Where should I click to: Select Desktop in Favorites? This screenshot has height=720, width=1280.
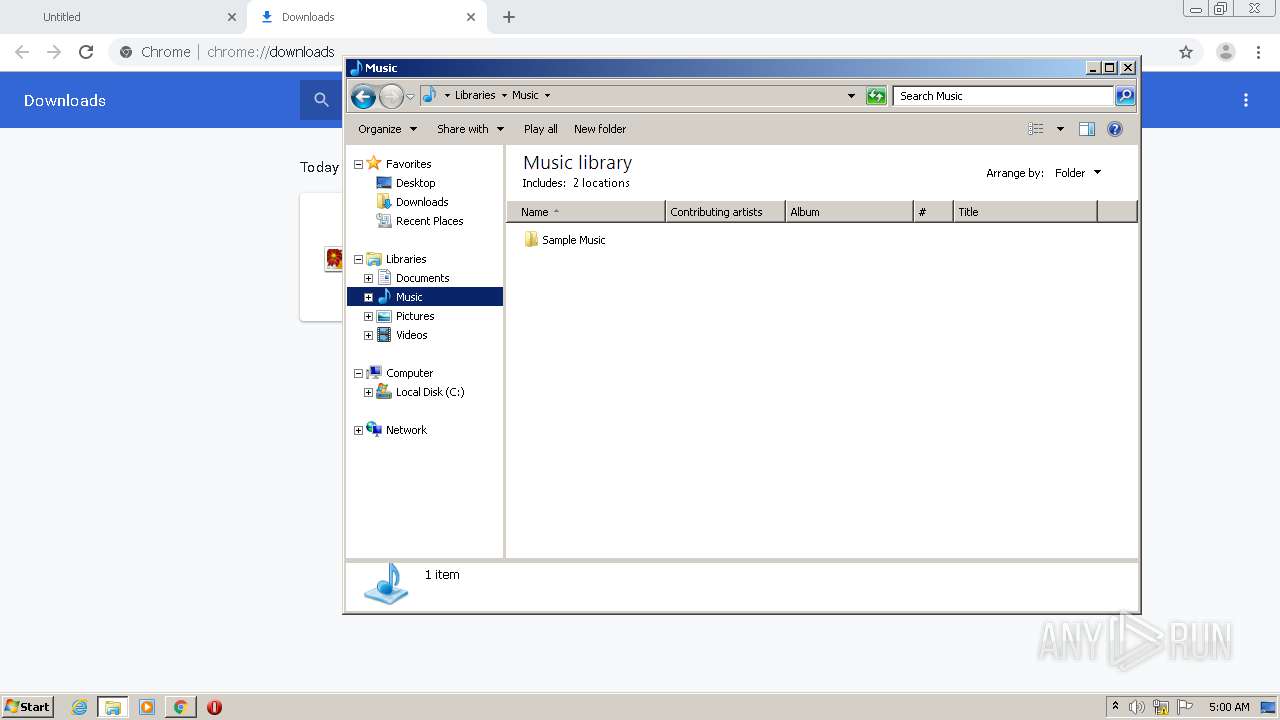[x=415, y=183]
